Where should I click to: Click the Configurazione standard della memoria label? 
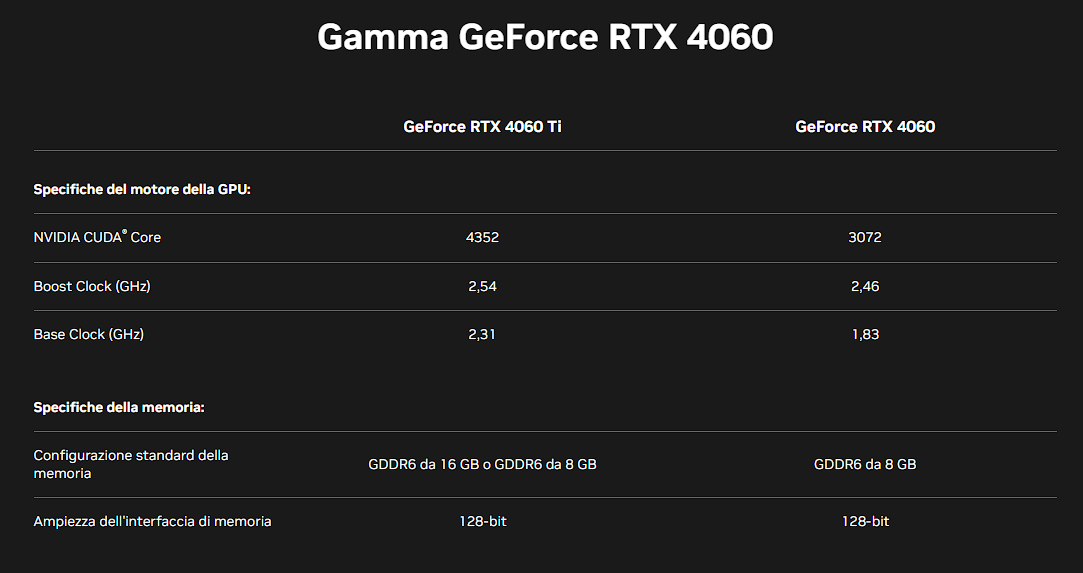[x=131, y=465]
